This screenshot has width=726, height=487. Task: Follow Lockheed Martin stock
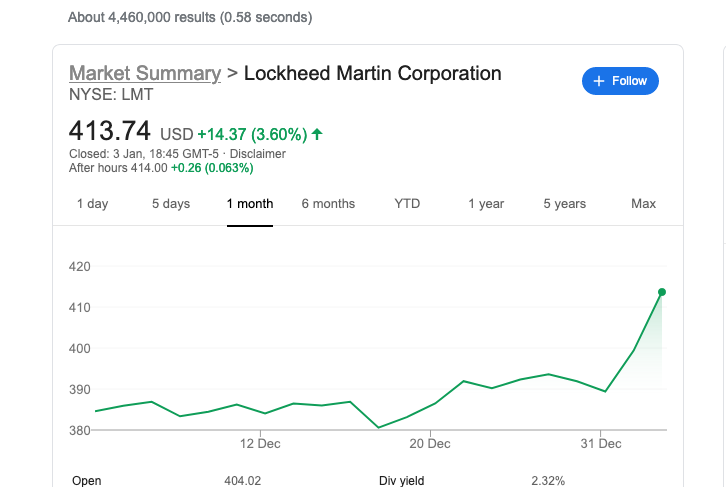point(620,81)
